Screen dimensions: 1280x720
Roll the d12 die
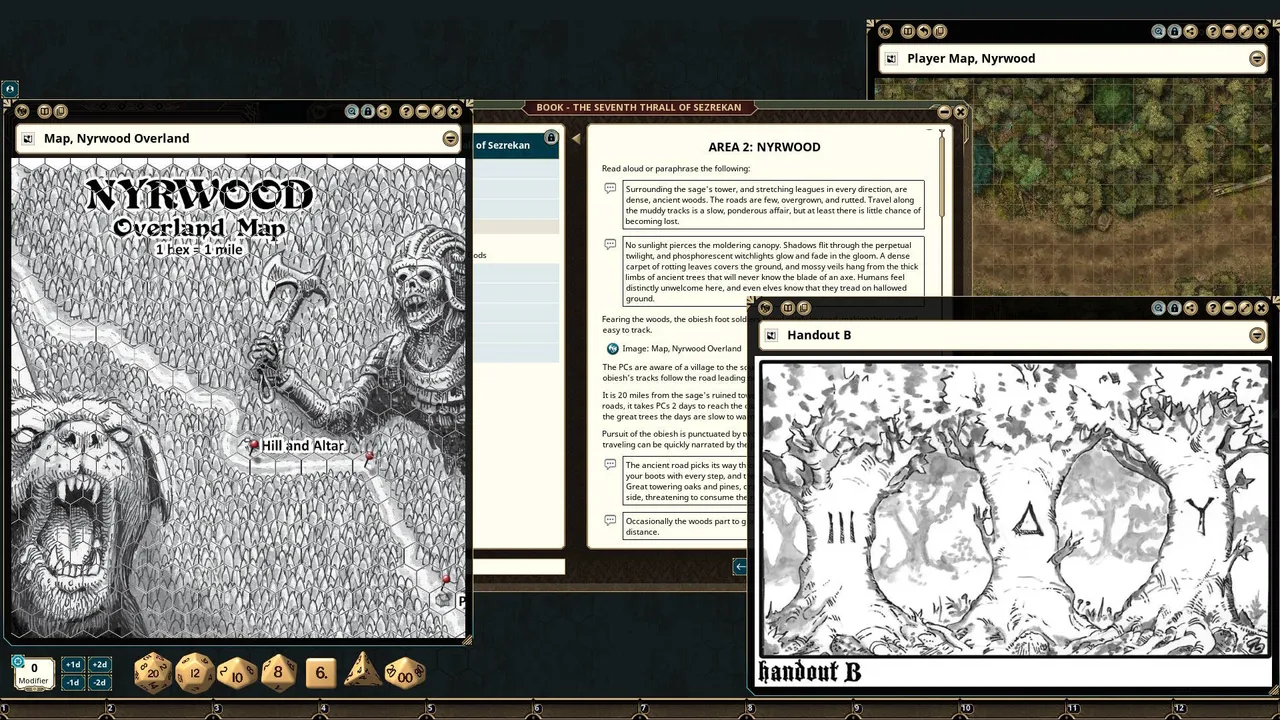tap(195, 672)
